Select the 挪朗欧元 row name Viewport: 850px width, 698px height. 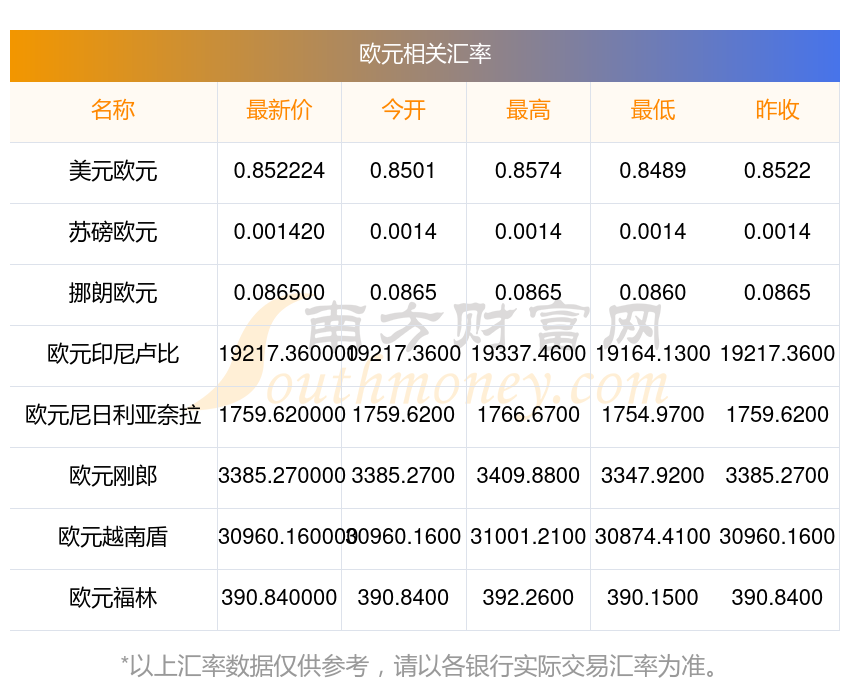tap(113, 293)
